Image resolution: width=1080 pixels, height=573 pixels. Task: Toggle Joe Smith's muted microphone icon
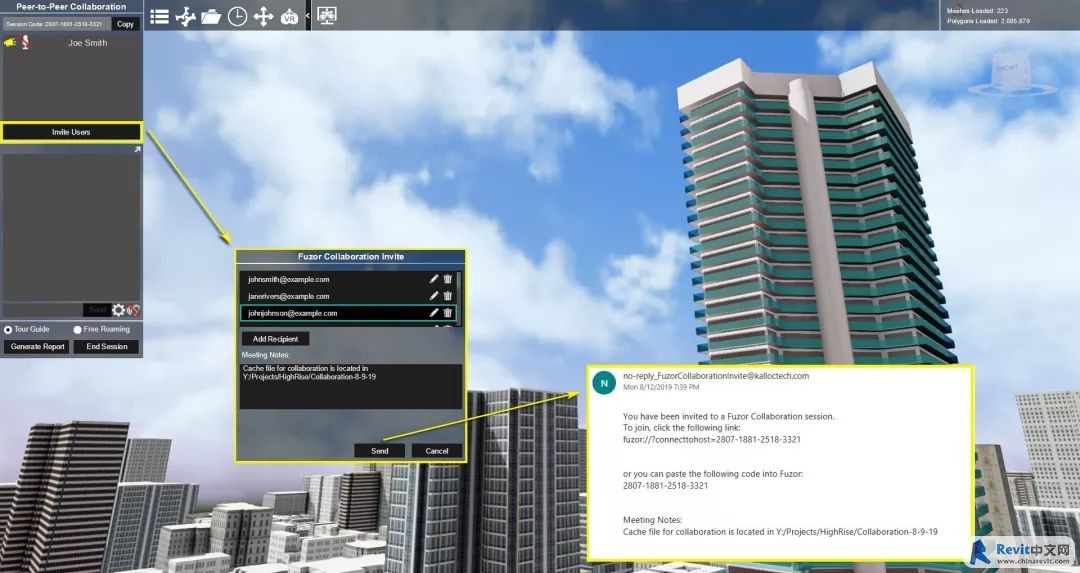[x=25, y=43]
